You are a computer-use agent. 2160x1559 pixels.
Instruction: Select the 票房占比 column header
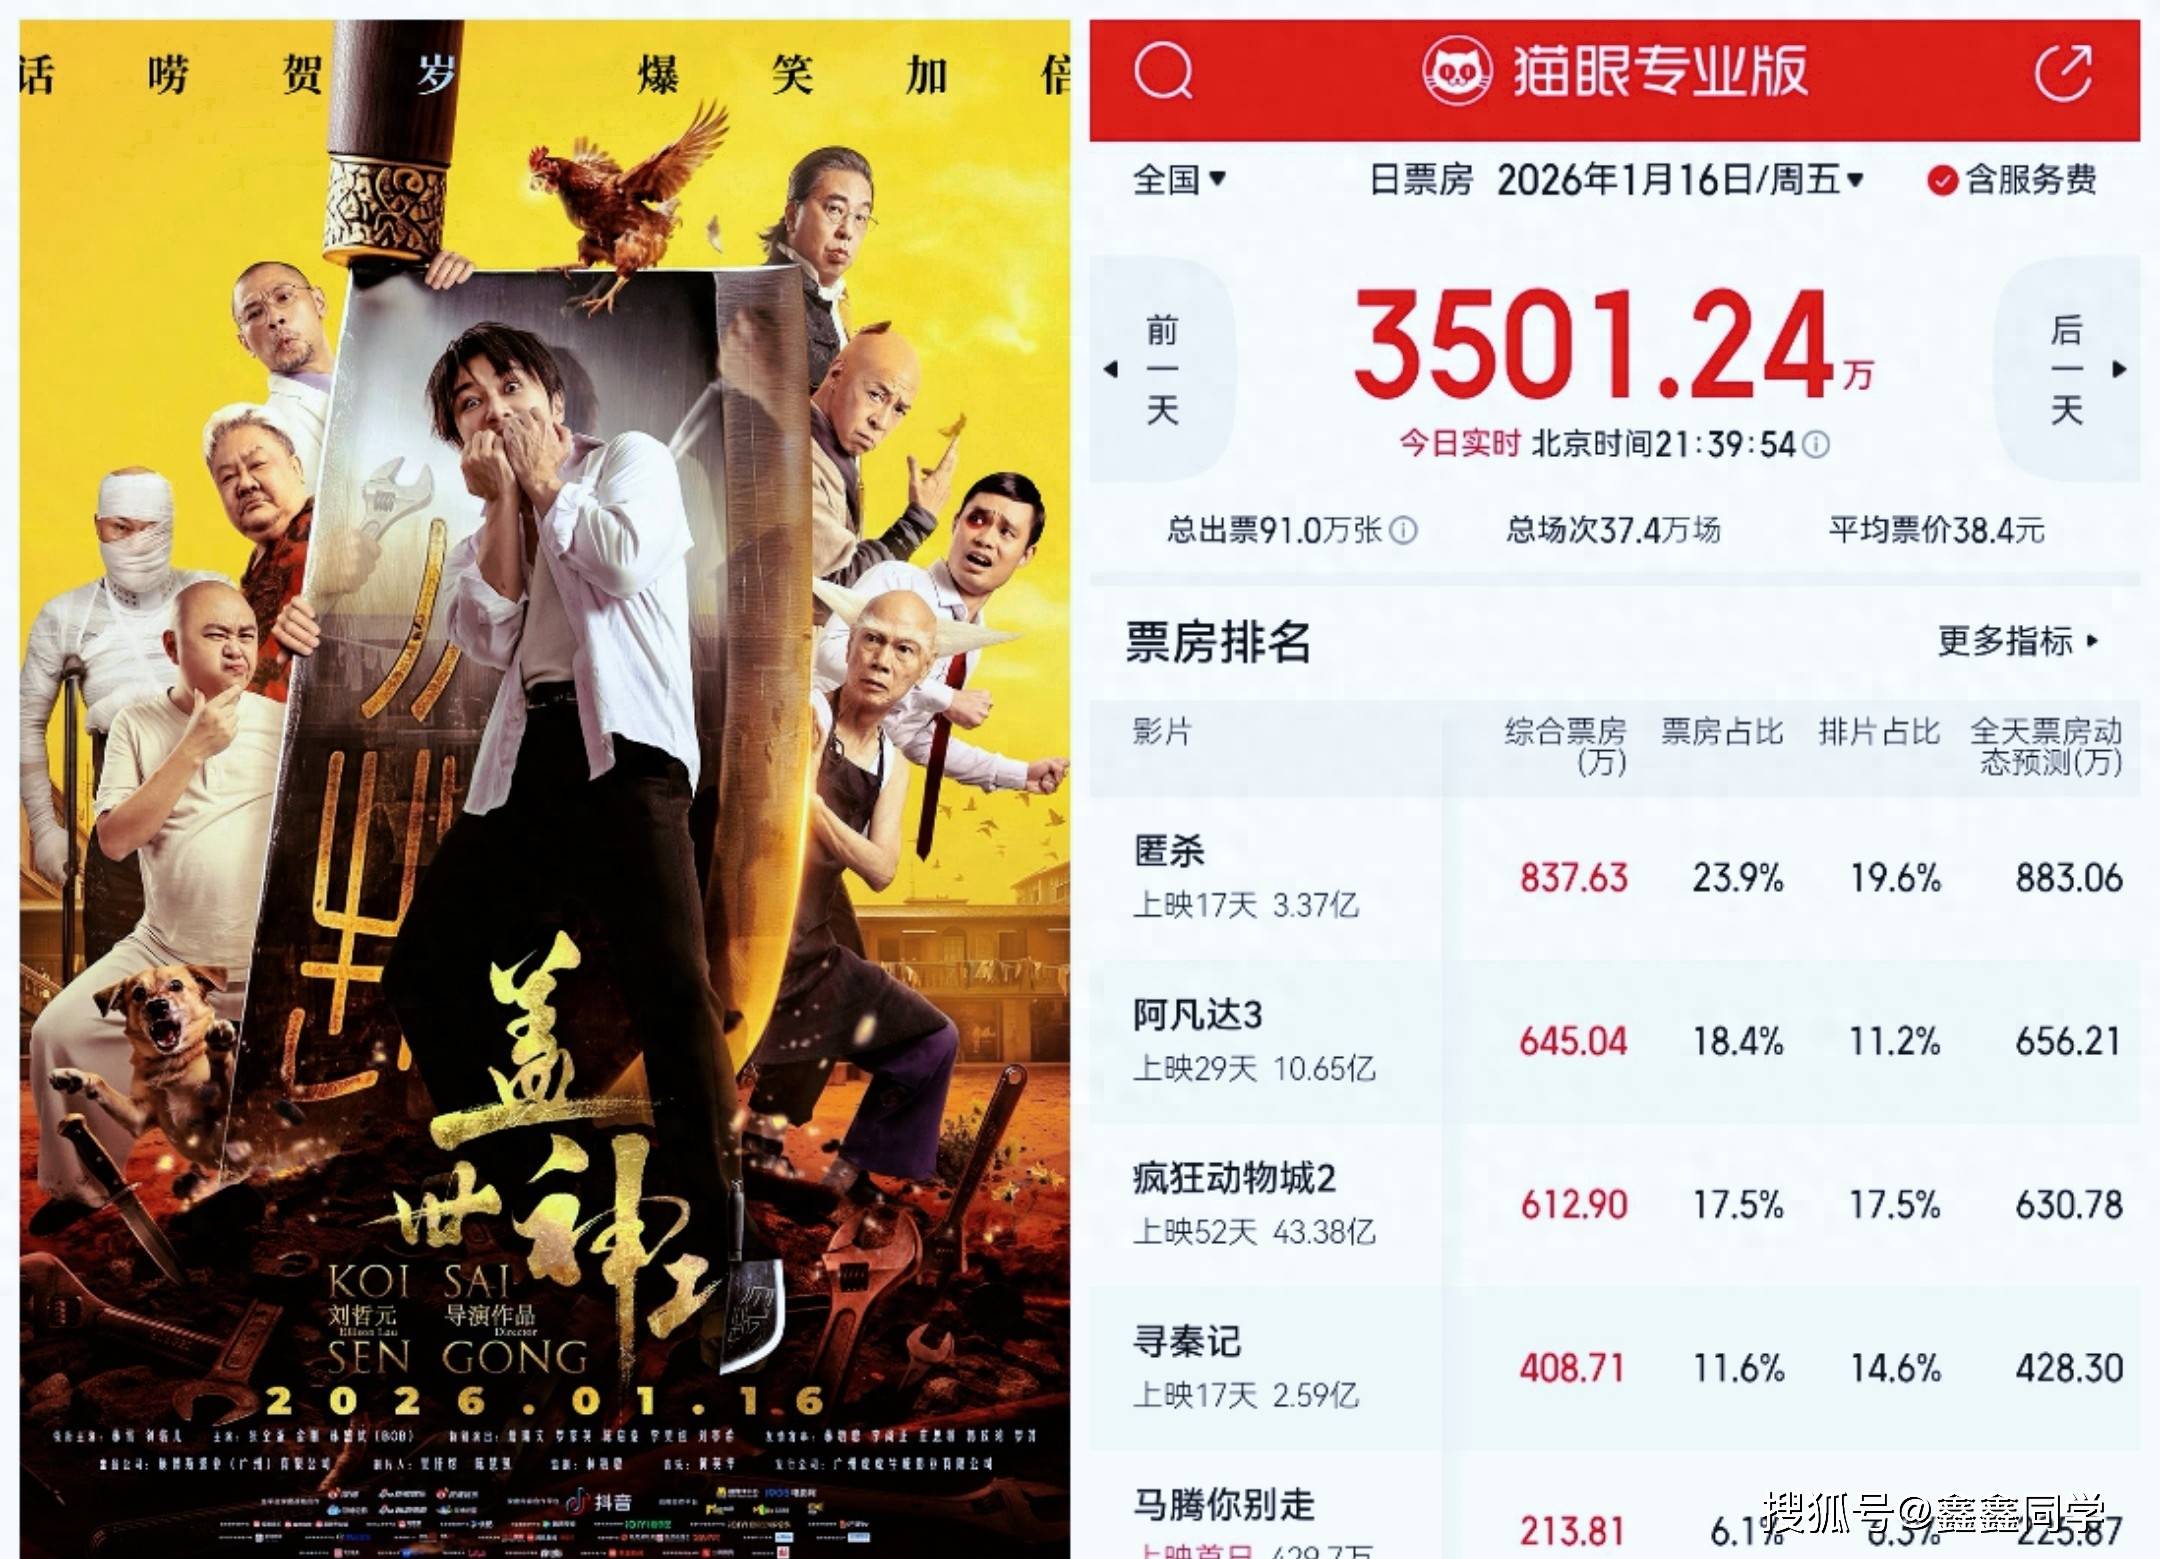click(x=1722, y=732)
